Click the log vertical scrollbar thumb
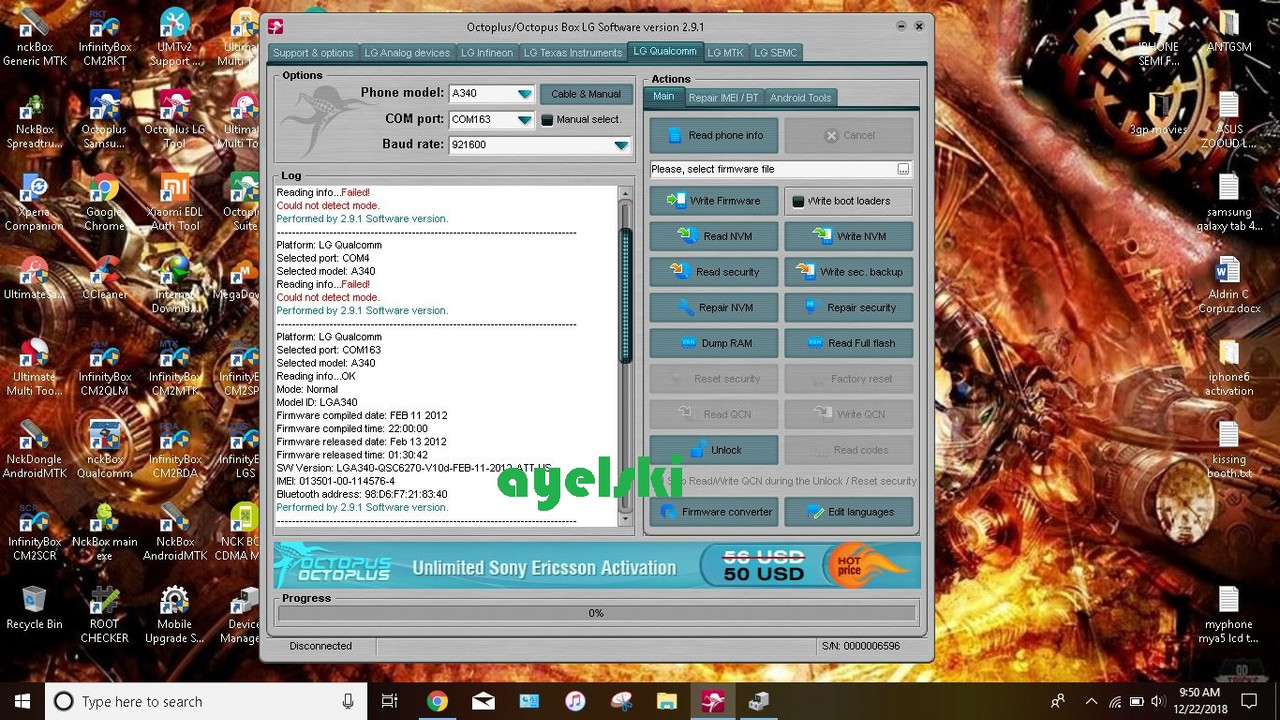The height and width of the screenshot is (720, 1280). coord(626,296)
